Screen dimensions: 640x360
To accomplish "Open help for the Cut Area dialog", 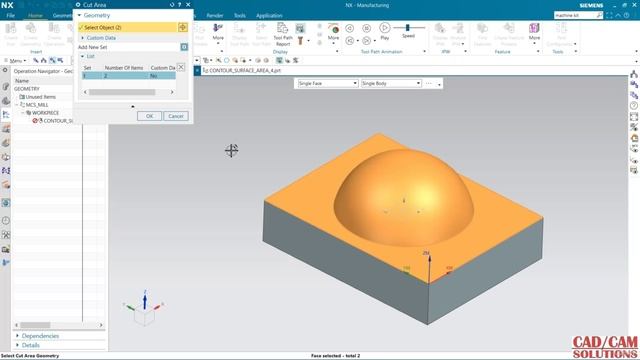I will point(179,5).
